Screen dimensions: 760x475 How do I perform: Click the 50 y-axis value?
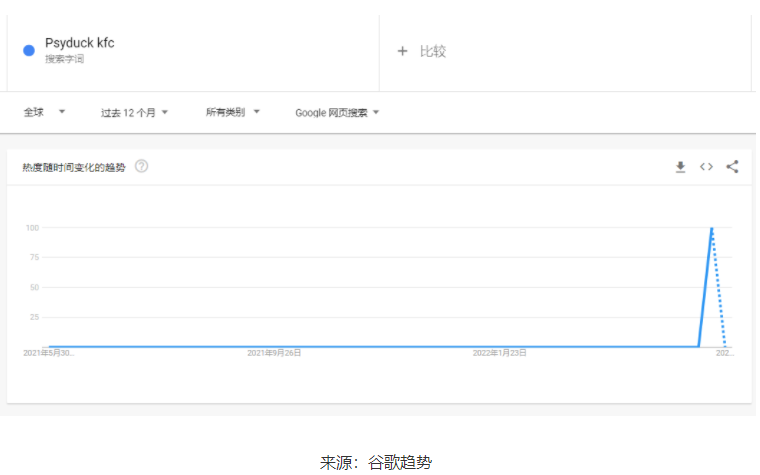[x=34, y=287]
